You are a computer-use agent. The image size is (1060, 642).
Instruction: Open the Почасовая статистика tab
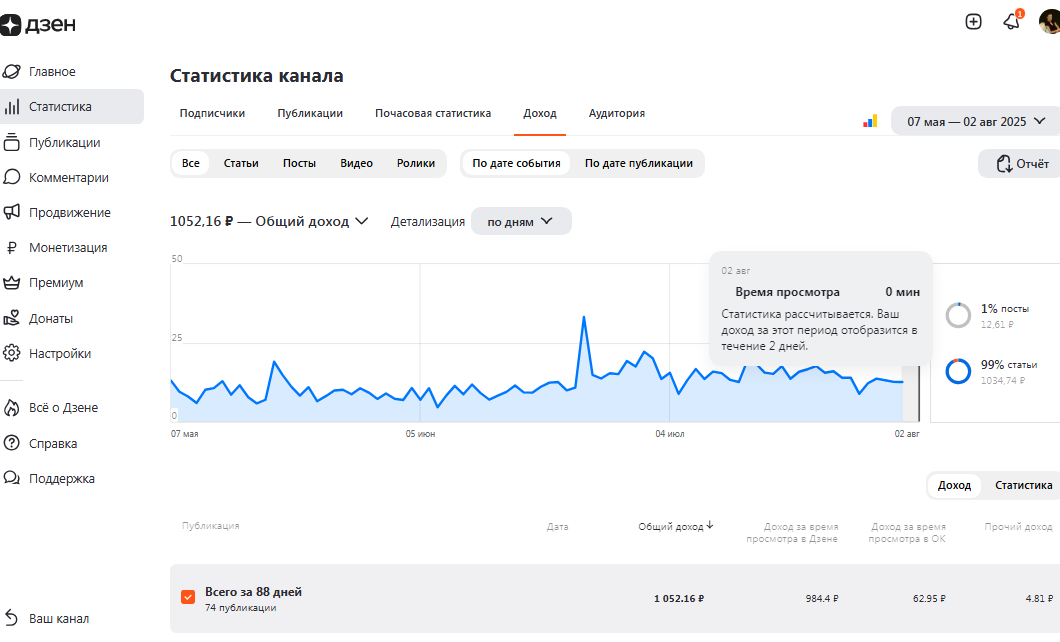[x=433, y=114]
